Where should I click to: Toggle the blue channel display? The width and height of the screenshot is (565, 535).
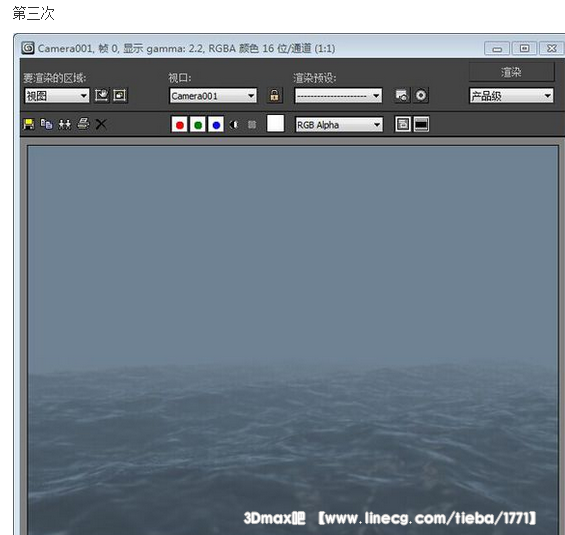[x=216, y=125]
